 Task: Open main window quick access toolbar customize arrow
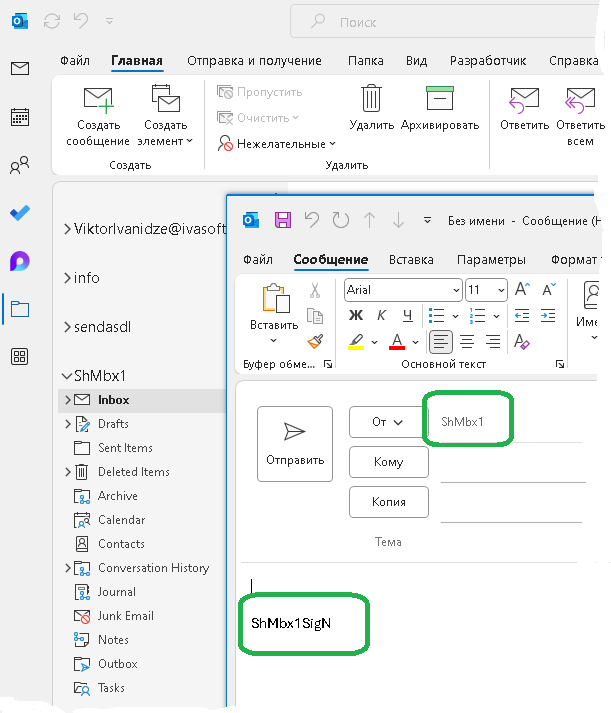109,21
